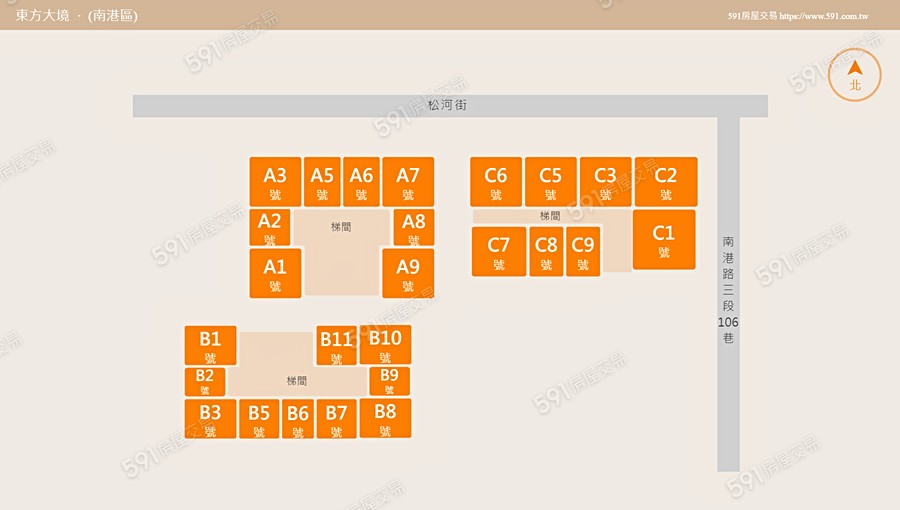
Task: Choose unit B8 on the plan
Action: [385, 418]
